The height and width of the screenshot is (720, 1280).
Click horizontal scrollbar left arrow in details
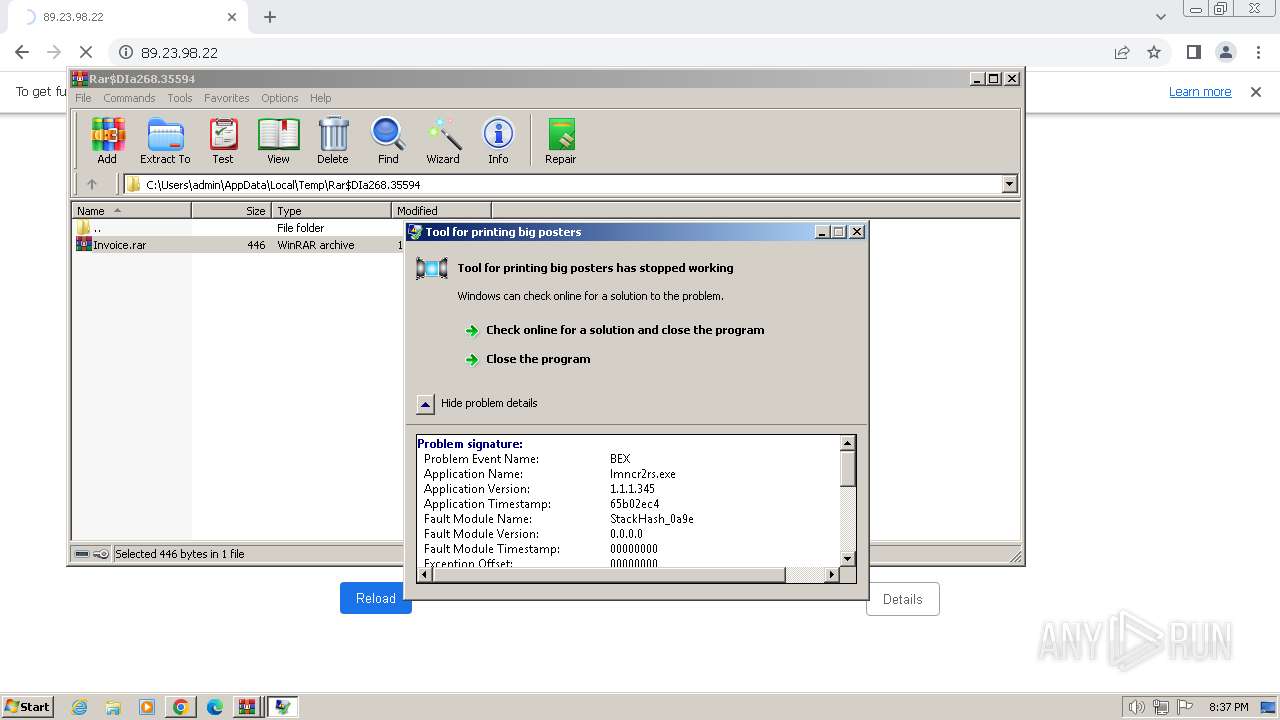425,575
